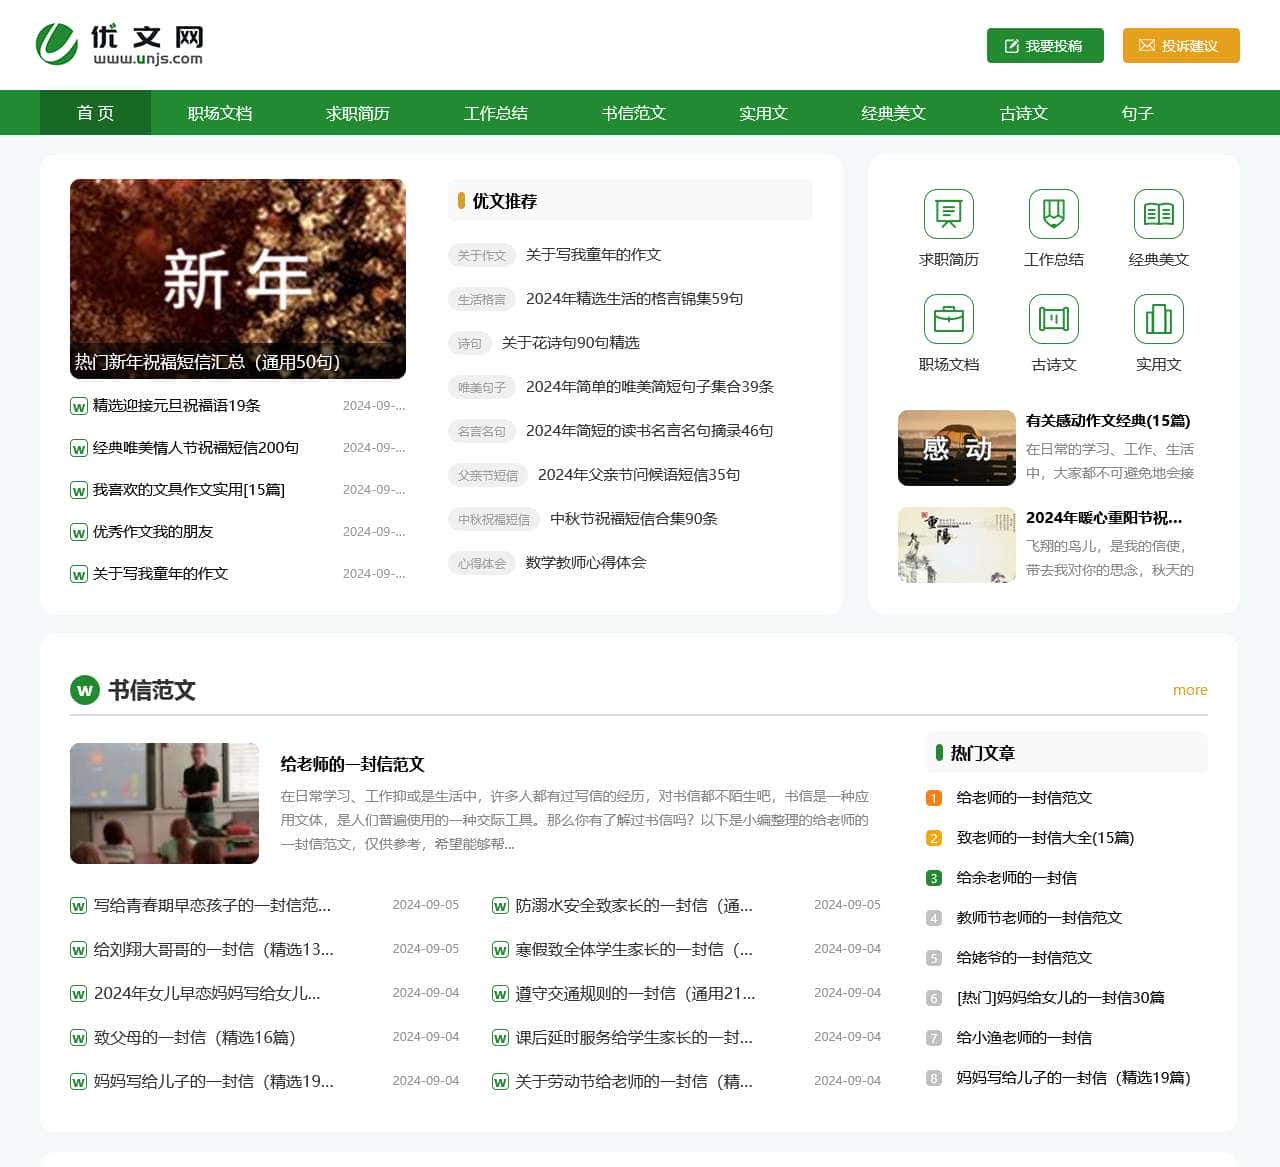Click the 感动 article thumbnail
The image size is (1280, 1167).
pyautogui.click(x=956, y=448)
